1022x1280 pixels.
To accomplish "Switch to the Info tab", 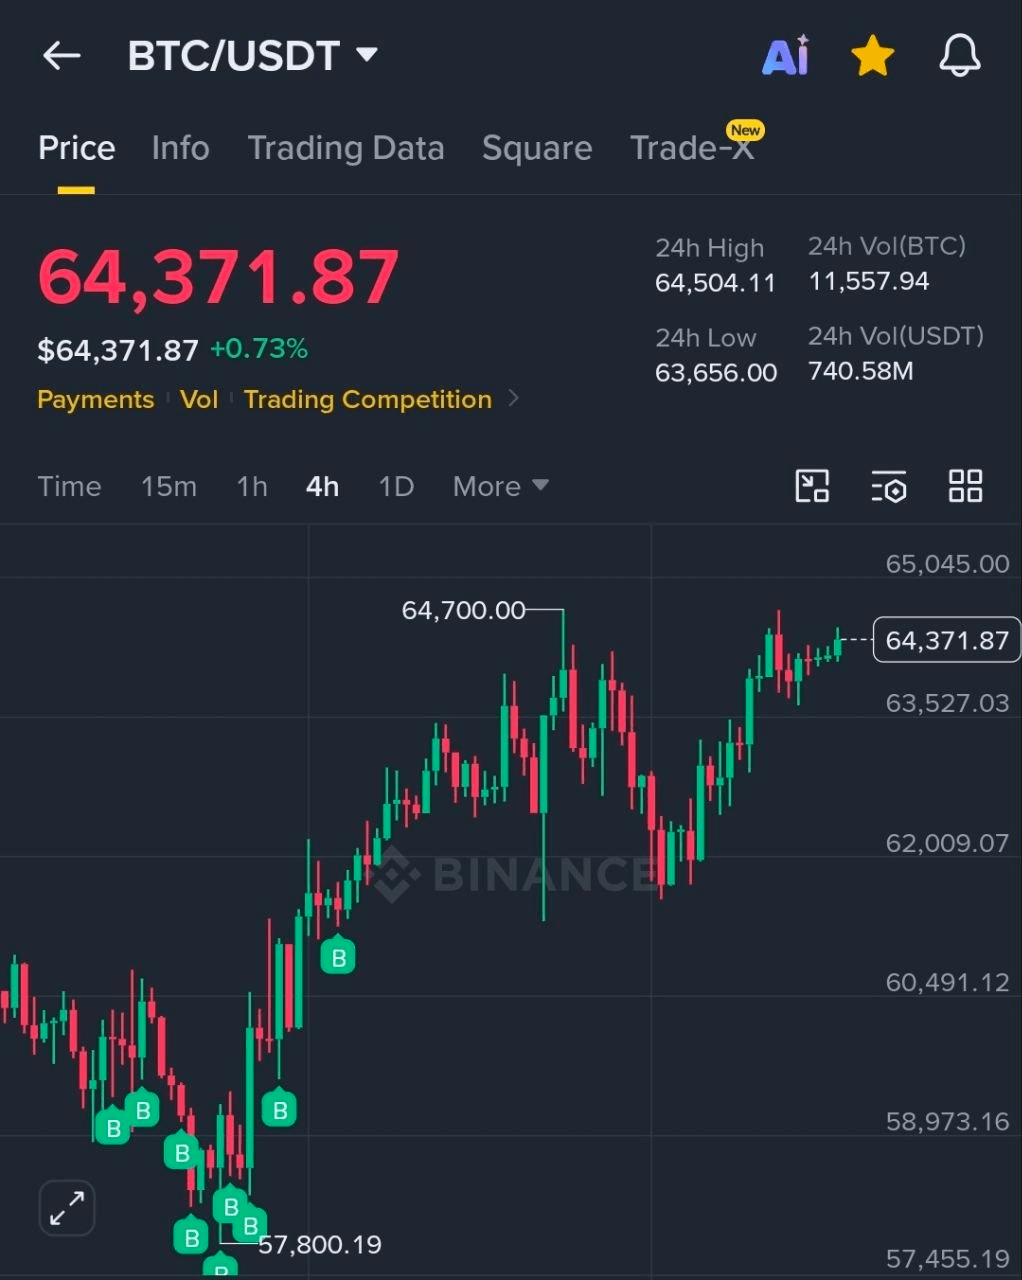I will (180, 148).
